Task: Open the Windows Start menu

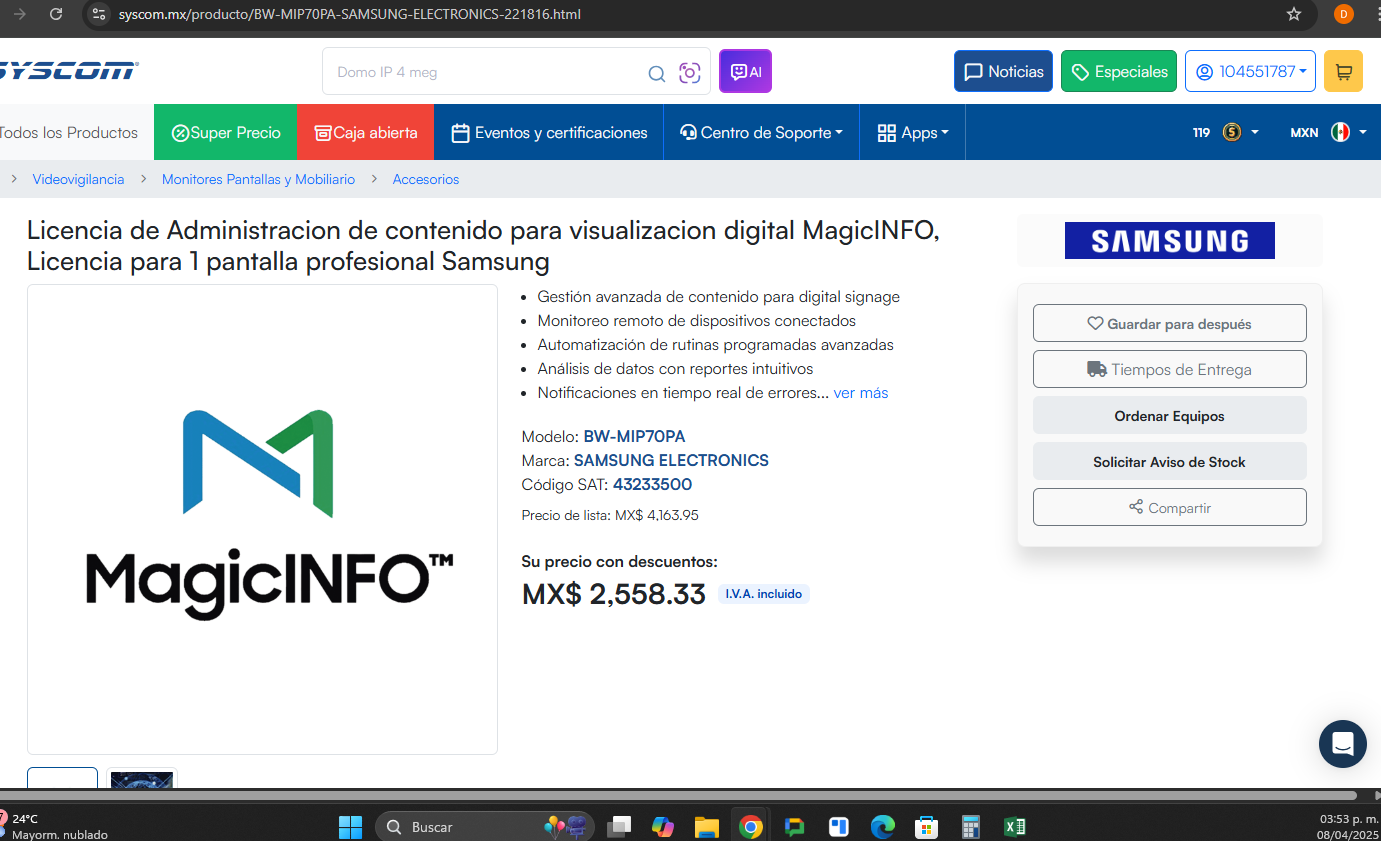Action: coord(350,827)
